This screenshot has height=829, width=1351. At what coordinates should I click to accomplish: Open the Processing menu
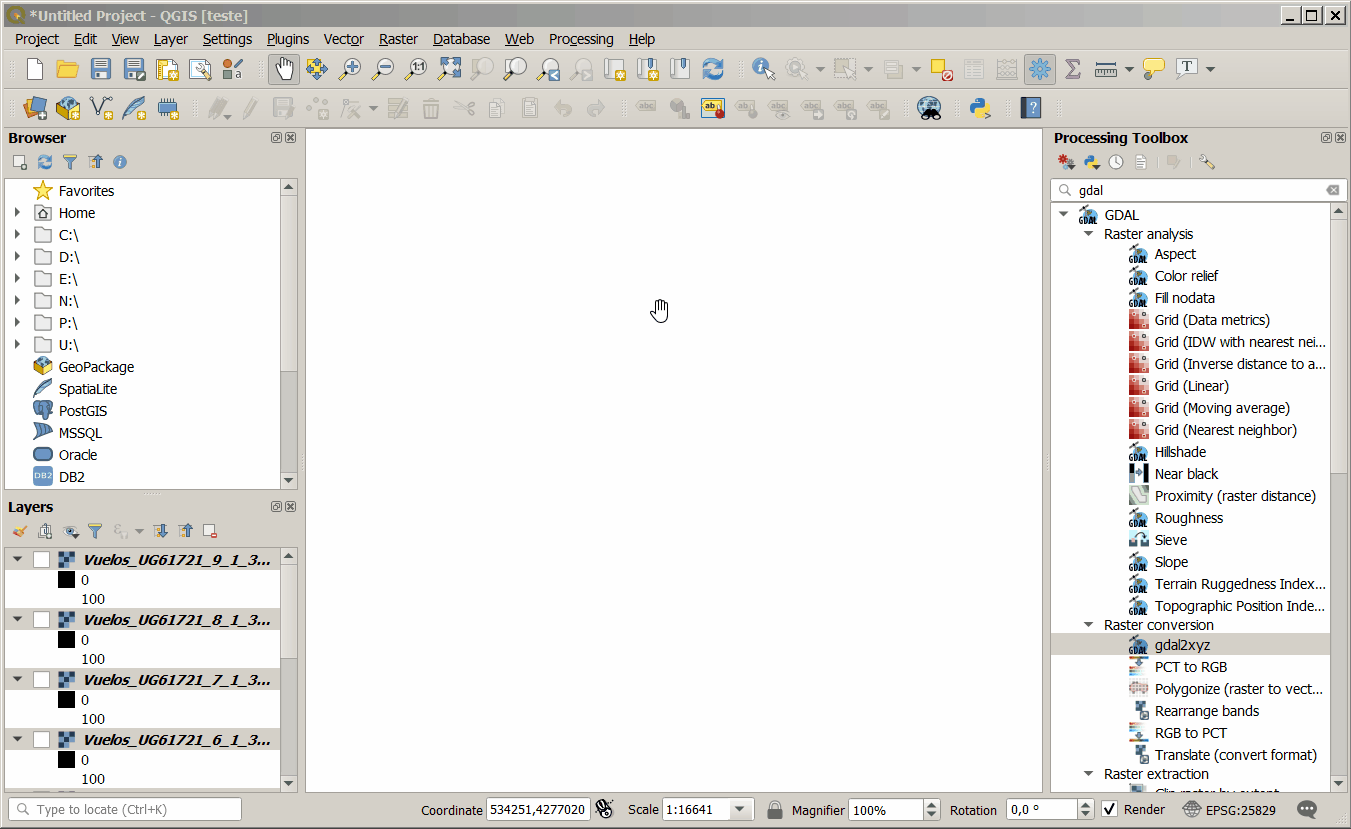(581, 39)
